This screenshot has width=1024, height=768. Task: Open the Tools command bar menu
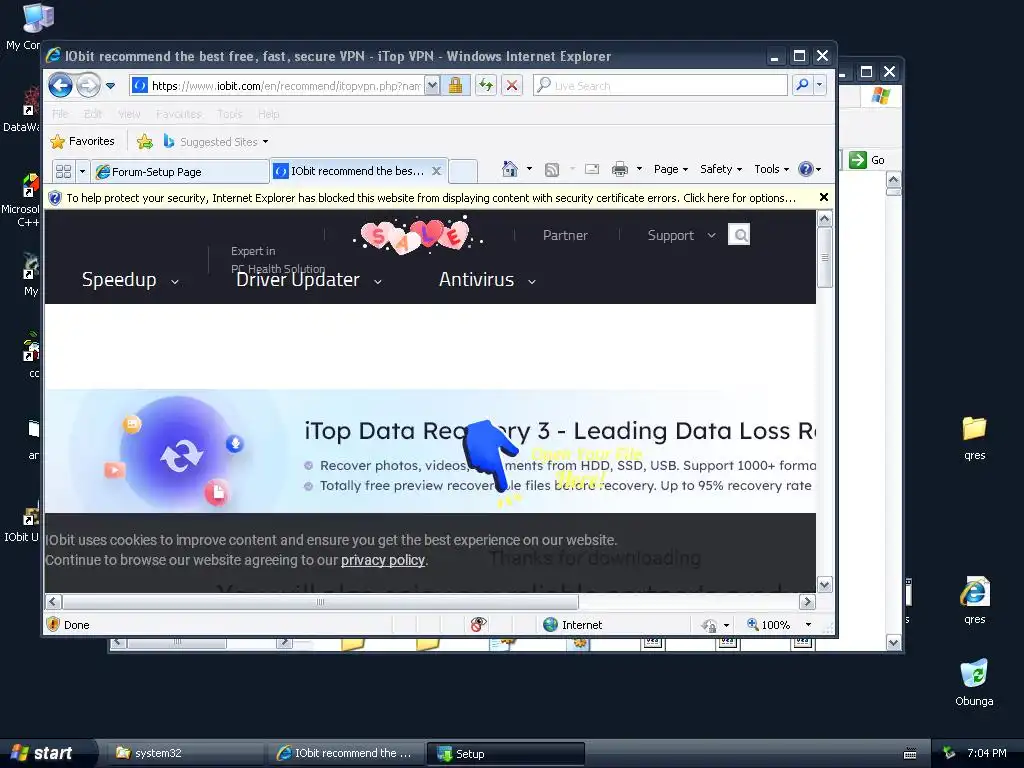(771, 169)
